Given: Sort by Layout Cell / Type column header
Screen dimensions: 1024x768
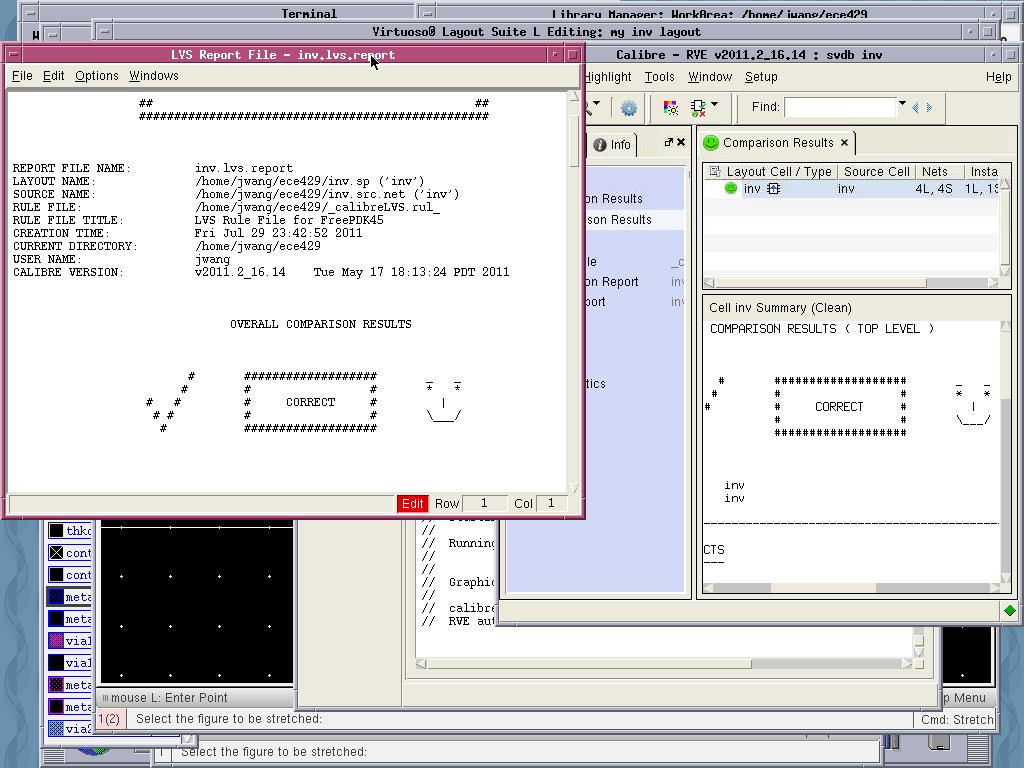Looking at the screenshot, I should point(778,172).
